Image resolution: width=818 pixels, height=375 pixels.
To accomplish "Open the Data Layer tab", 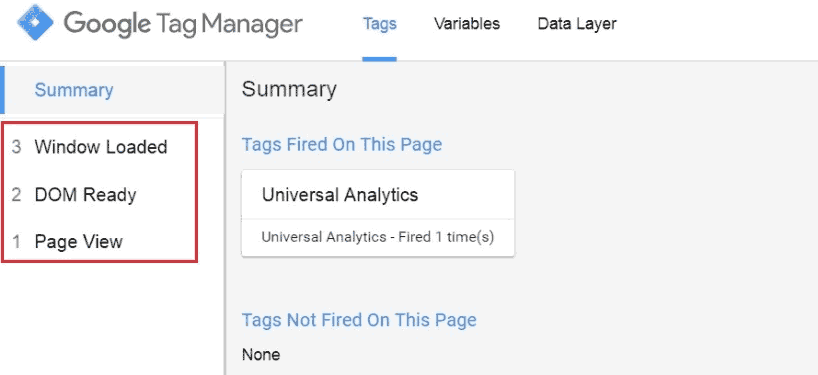I will click(577, 24).
